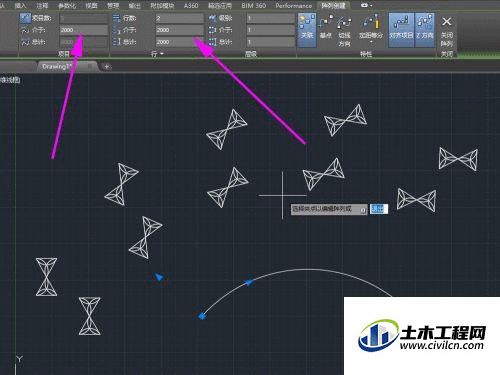Click the 项目数 item count icon
This screenshot has width=500, height=375.
pos(25,18)
